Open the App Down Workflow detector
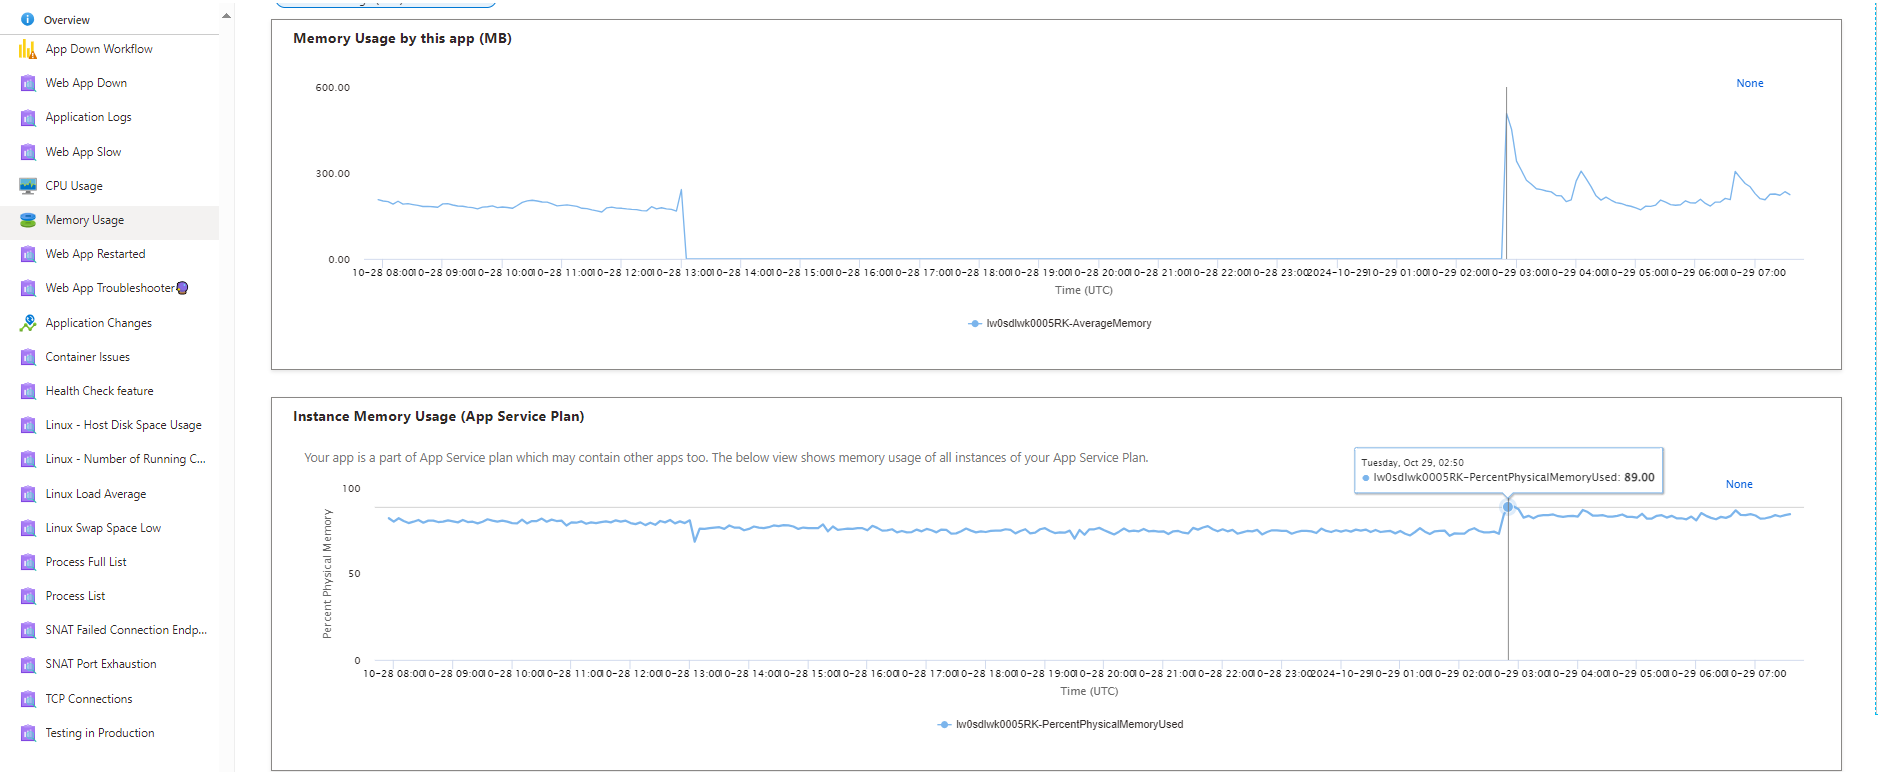The width and height of the screenshot is (1880, 772). (98, 48)
